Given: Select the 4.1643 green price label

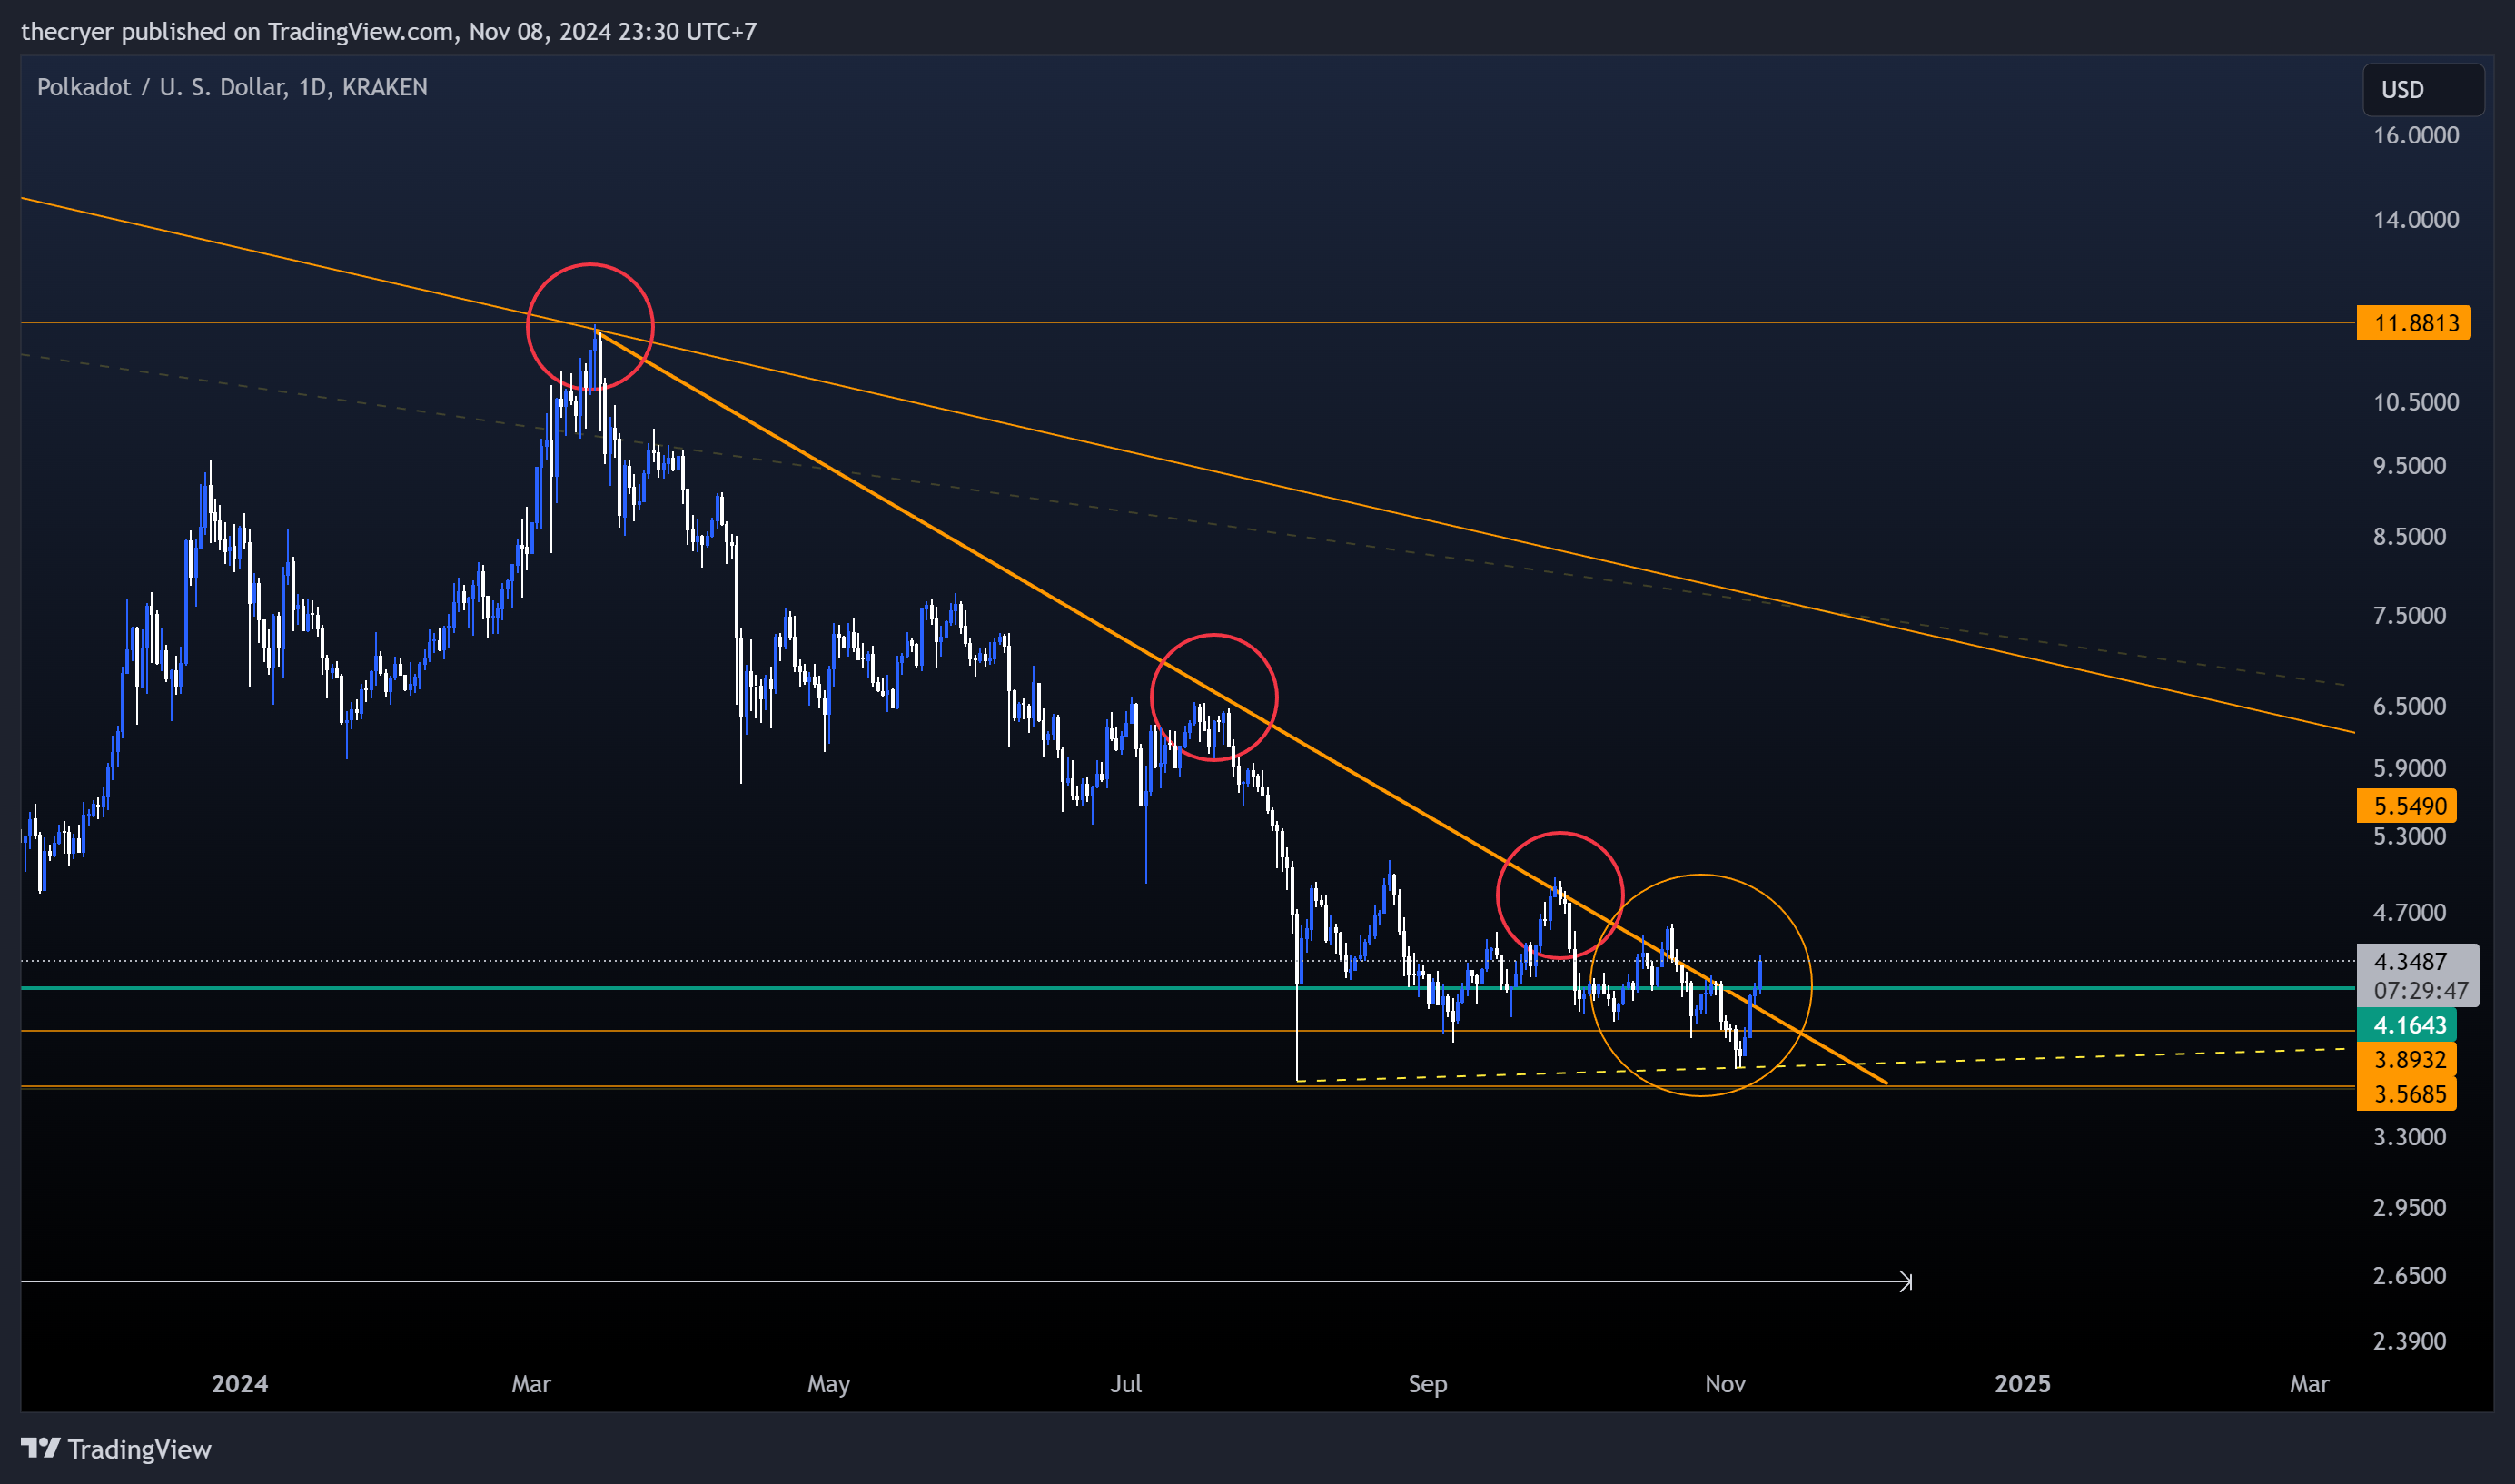Looking at the screenshot, I should tap(2406, 1025).
